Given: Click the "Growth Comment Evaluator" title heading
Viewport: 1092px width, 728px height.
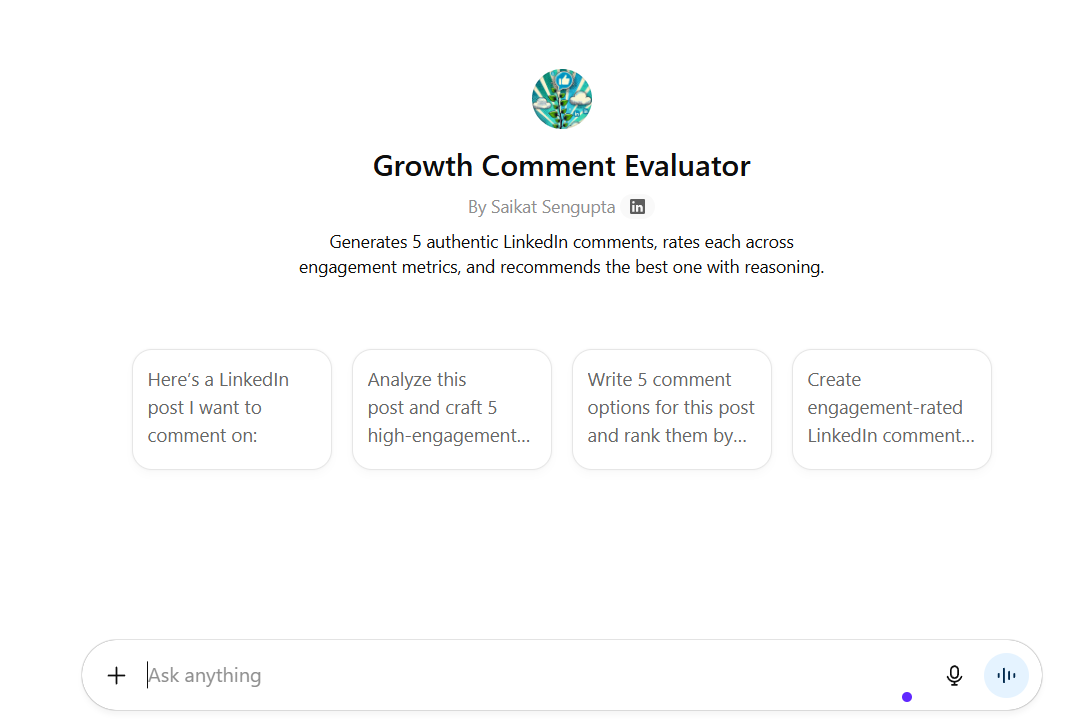Looking at the screenshot, I should click(562, 165).
